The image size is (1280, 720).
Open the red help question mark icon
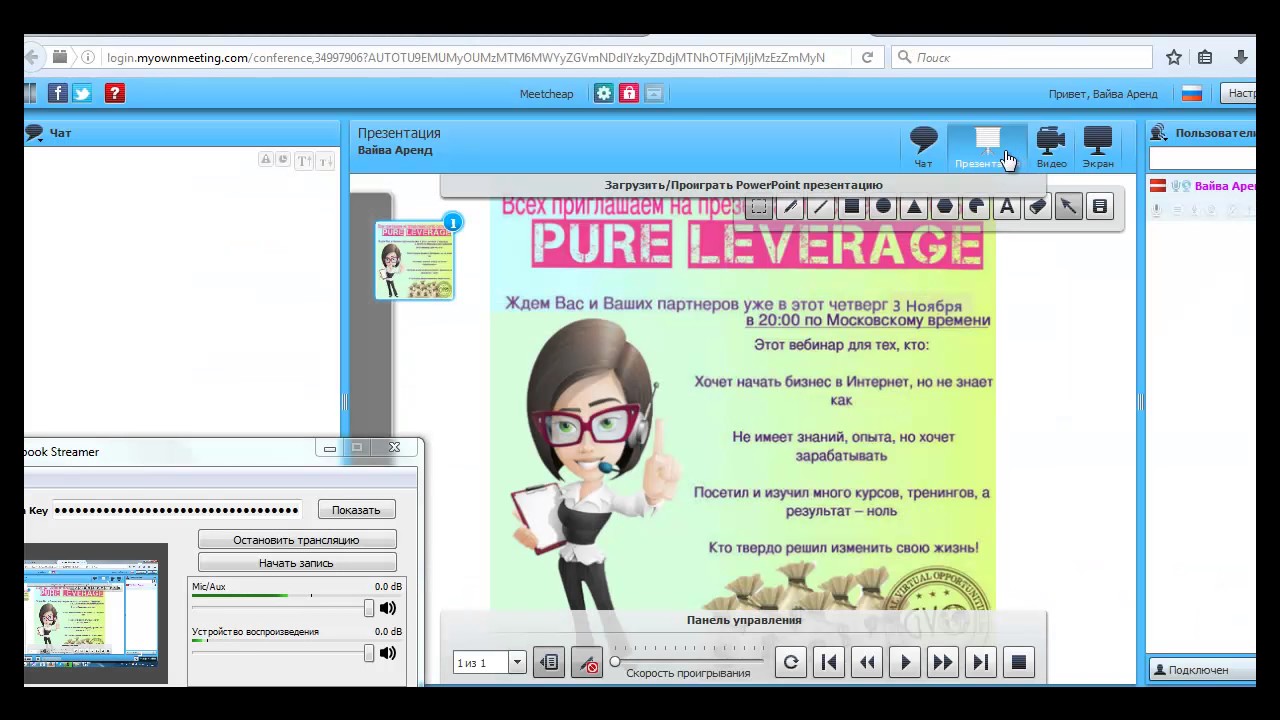point(115,93)
